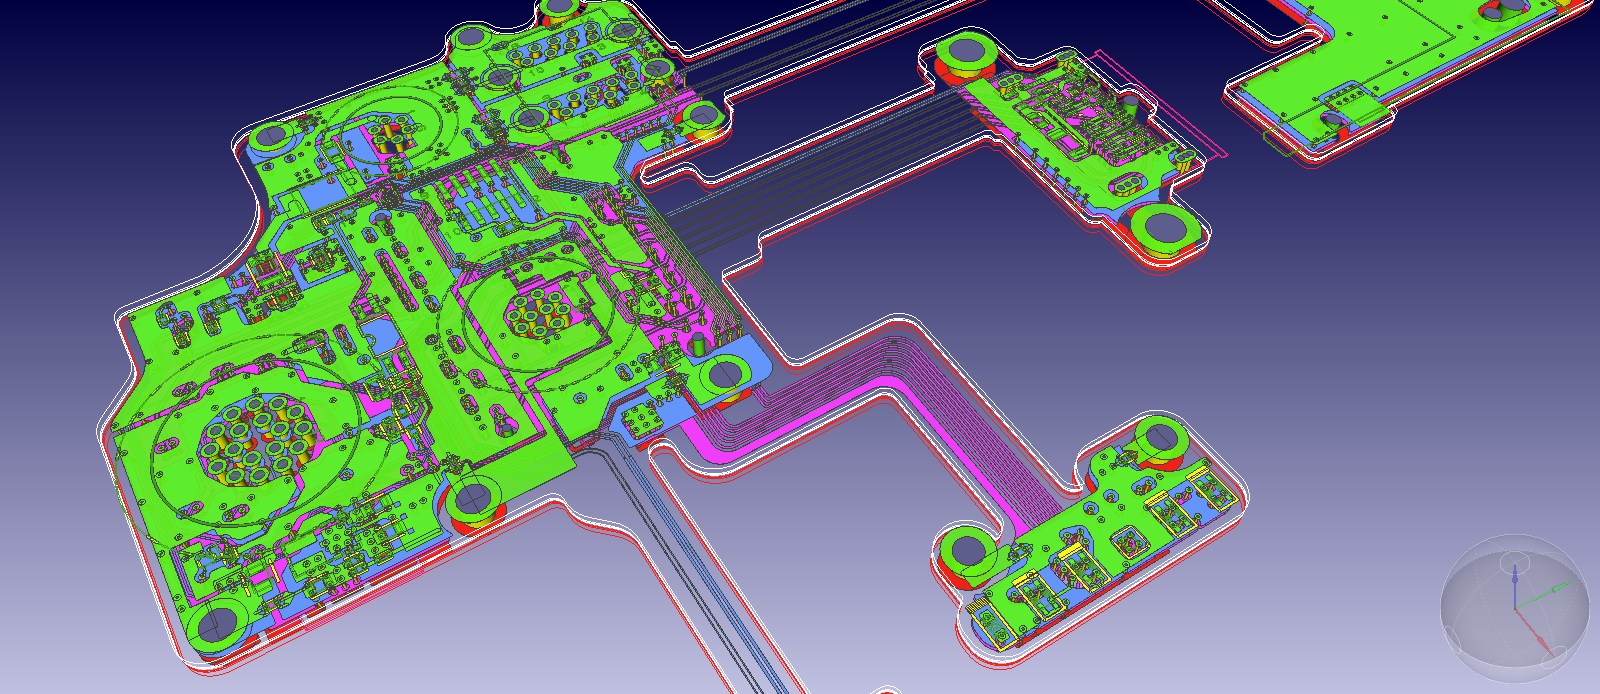Select top mounting hole of lower-right small board
The height and width of the screenshot is (694, 1600).
pos(1159,438)
